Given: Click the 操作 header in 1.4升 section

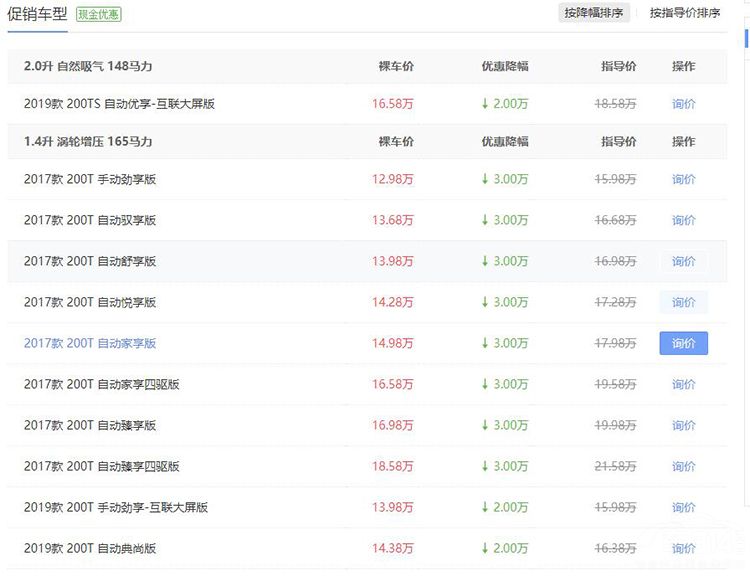Looking at the screenshot, I should [x=684, y=142].
